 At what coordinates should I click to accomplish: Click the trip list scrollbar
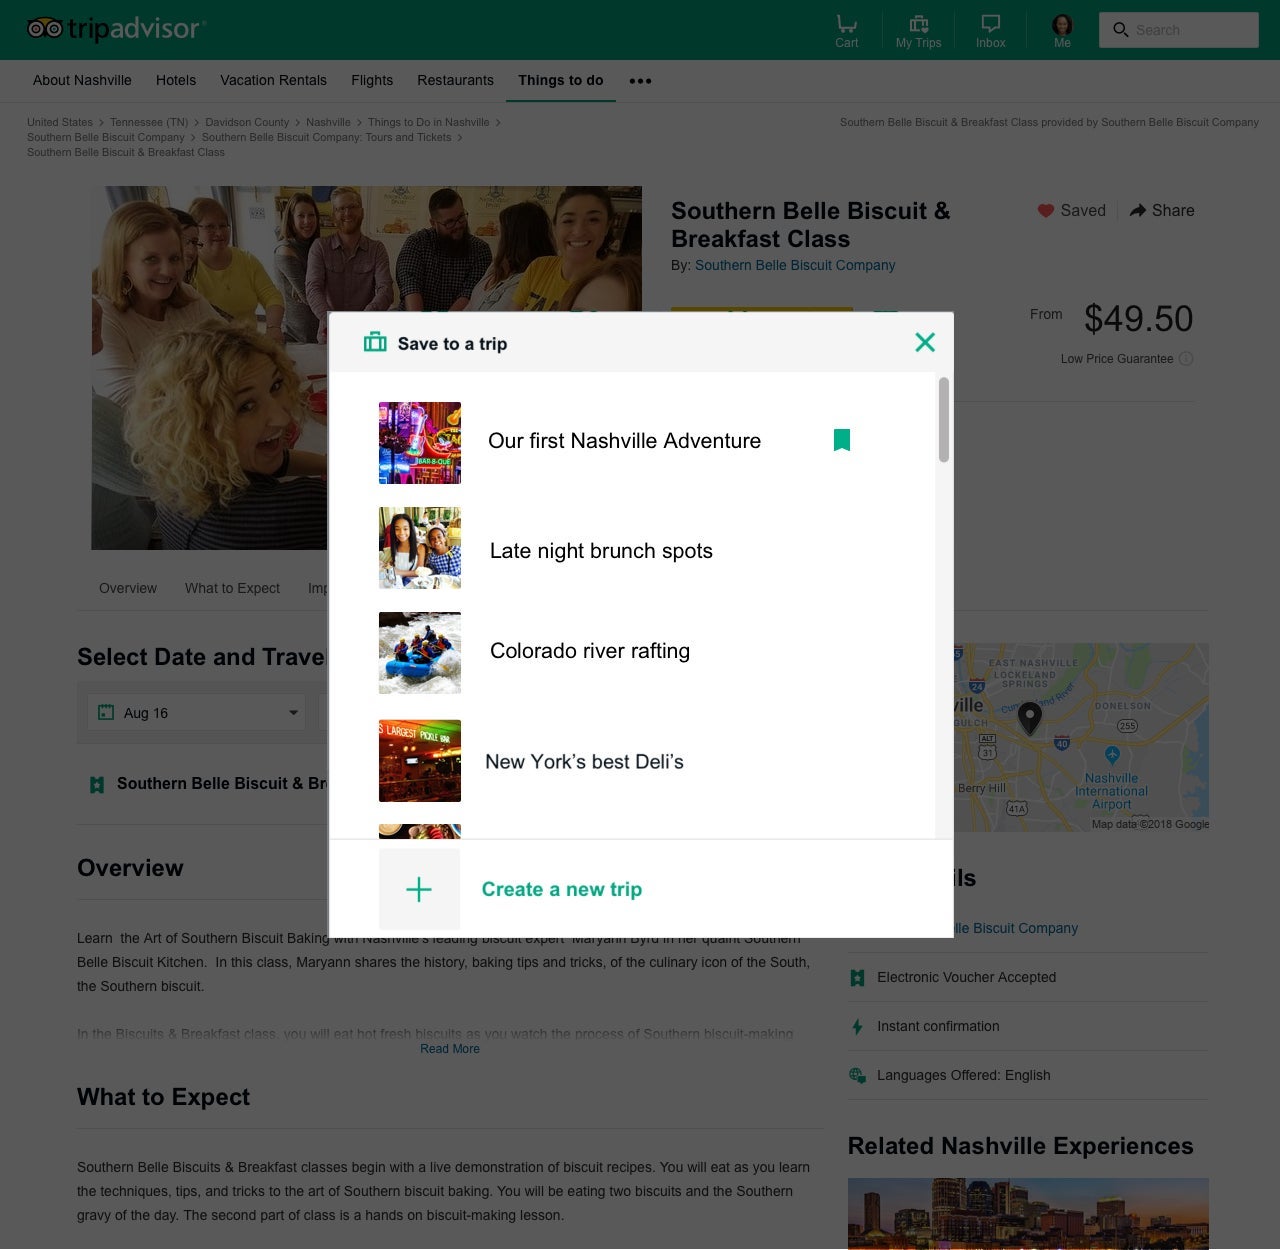(x=943, y=420)
